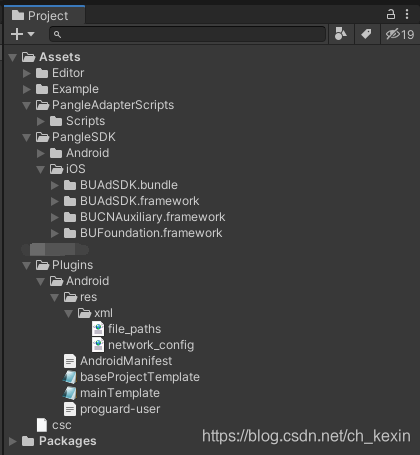Expand the BUAdSDK.framework arrow

[55, 201]
